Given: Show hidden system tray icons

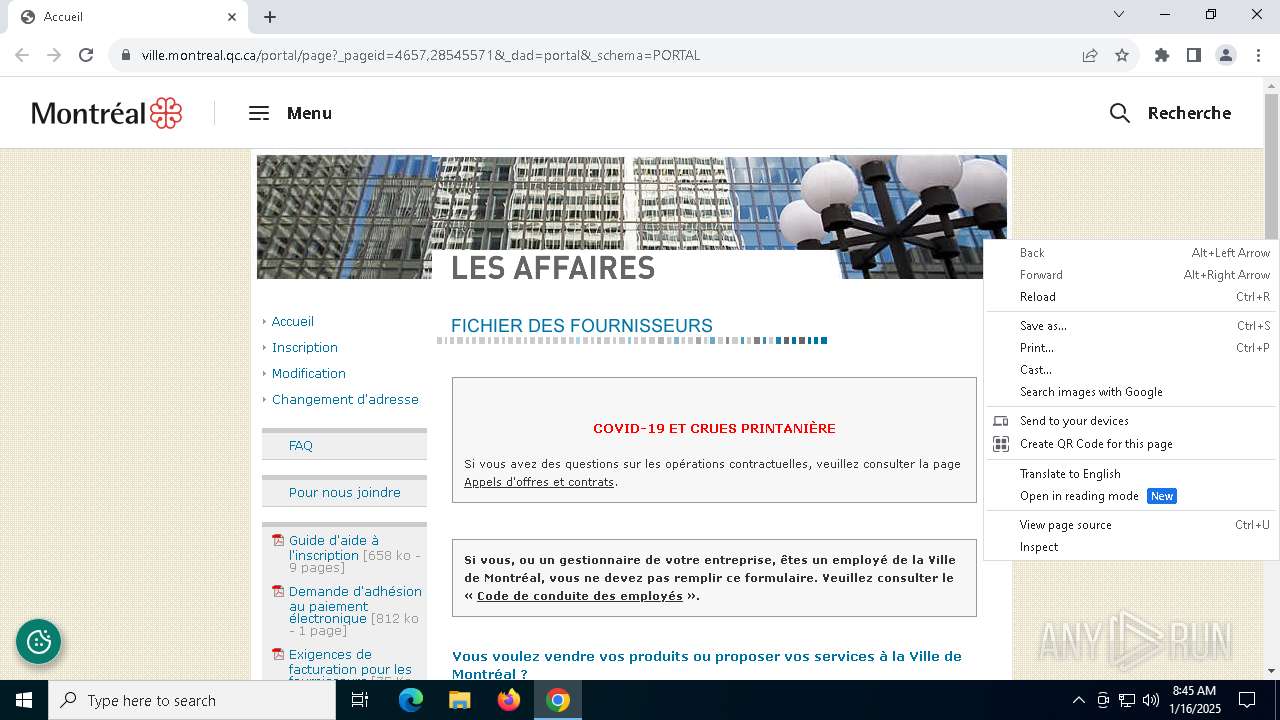Looking at the screenshot, I should [x=1078, y=700].
